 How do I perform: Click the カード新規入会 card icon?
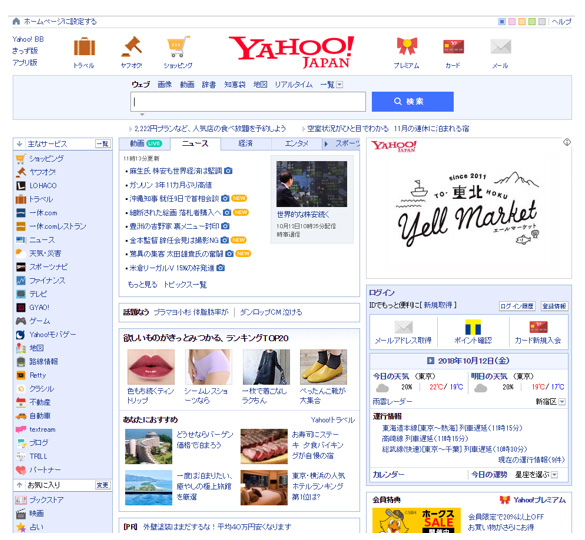pyautogui.click(x=538, y=327)
